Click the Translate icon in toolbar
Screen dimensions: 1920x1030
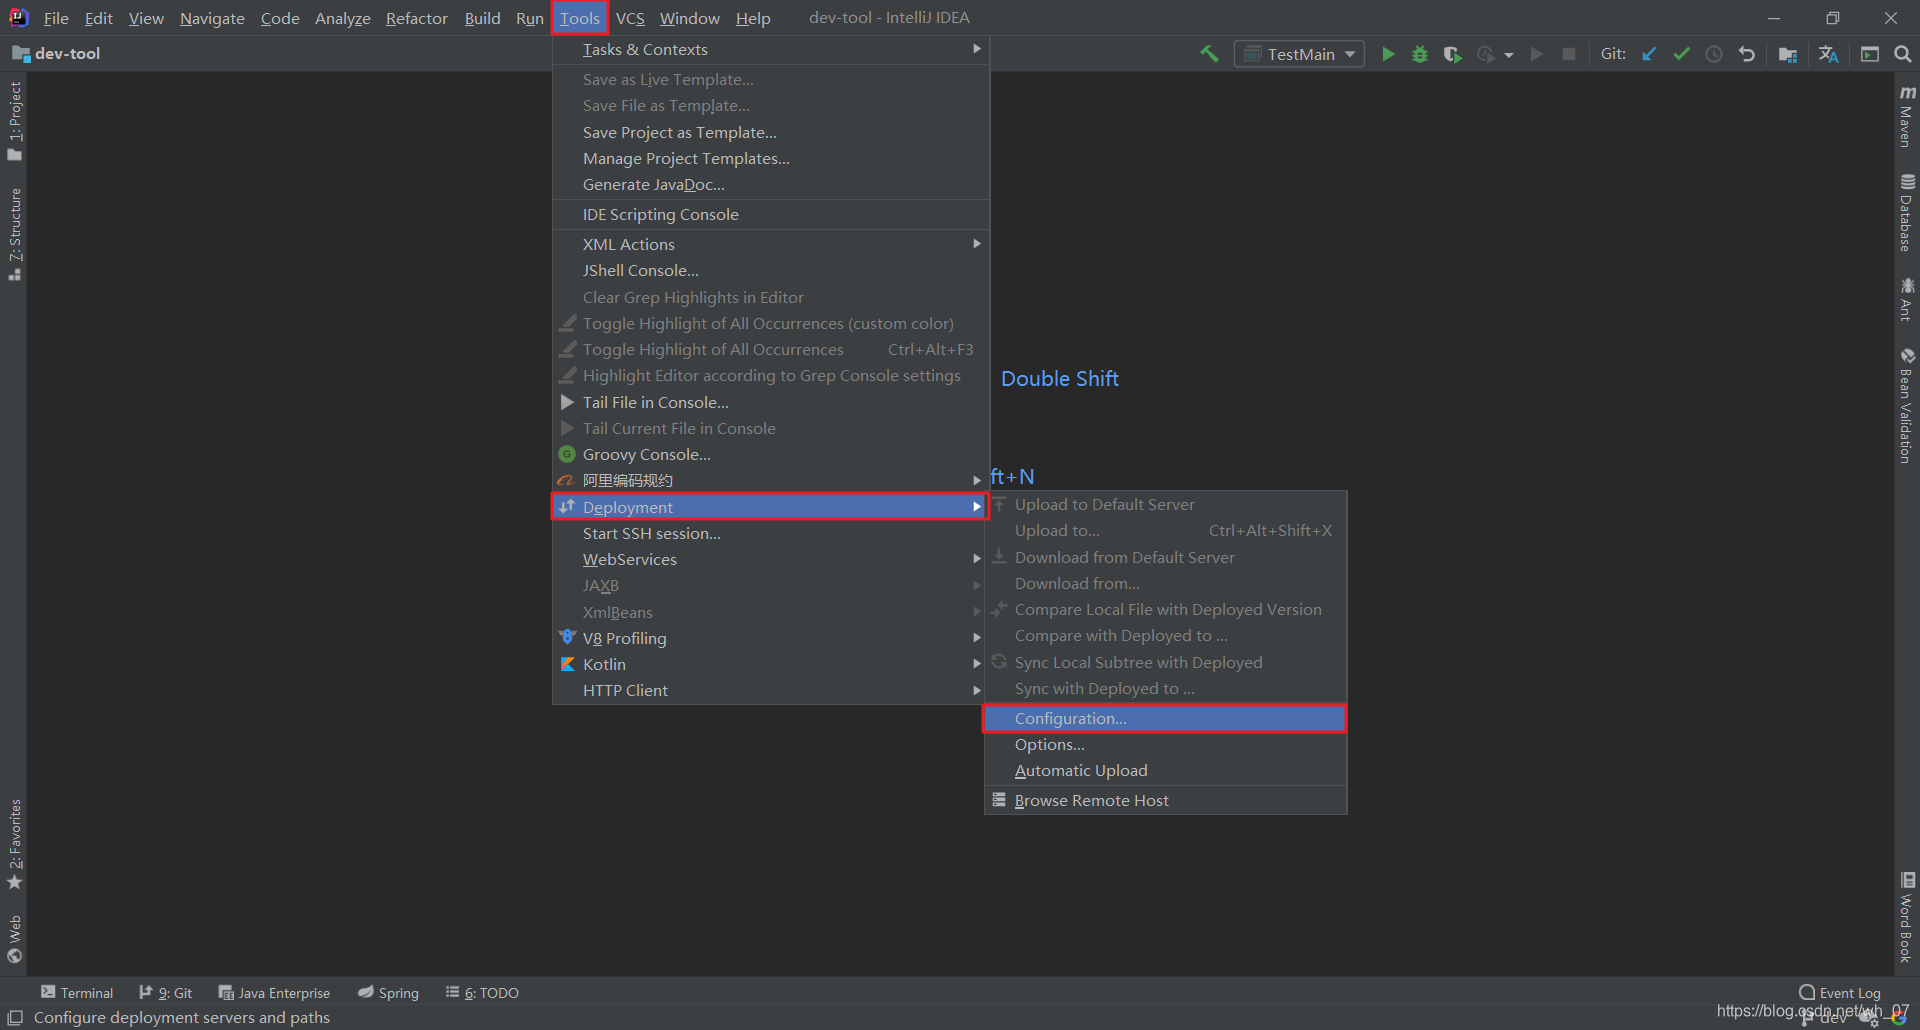(x=1829, y=54)
